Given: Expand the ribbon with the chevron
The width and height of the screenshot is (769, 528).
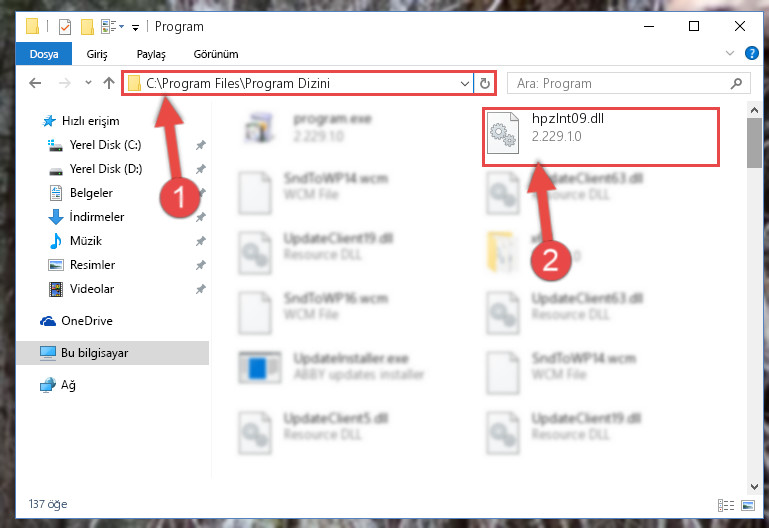Looking at the screenshot, I should (730, 53).
